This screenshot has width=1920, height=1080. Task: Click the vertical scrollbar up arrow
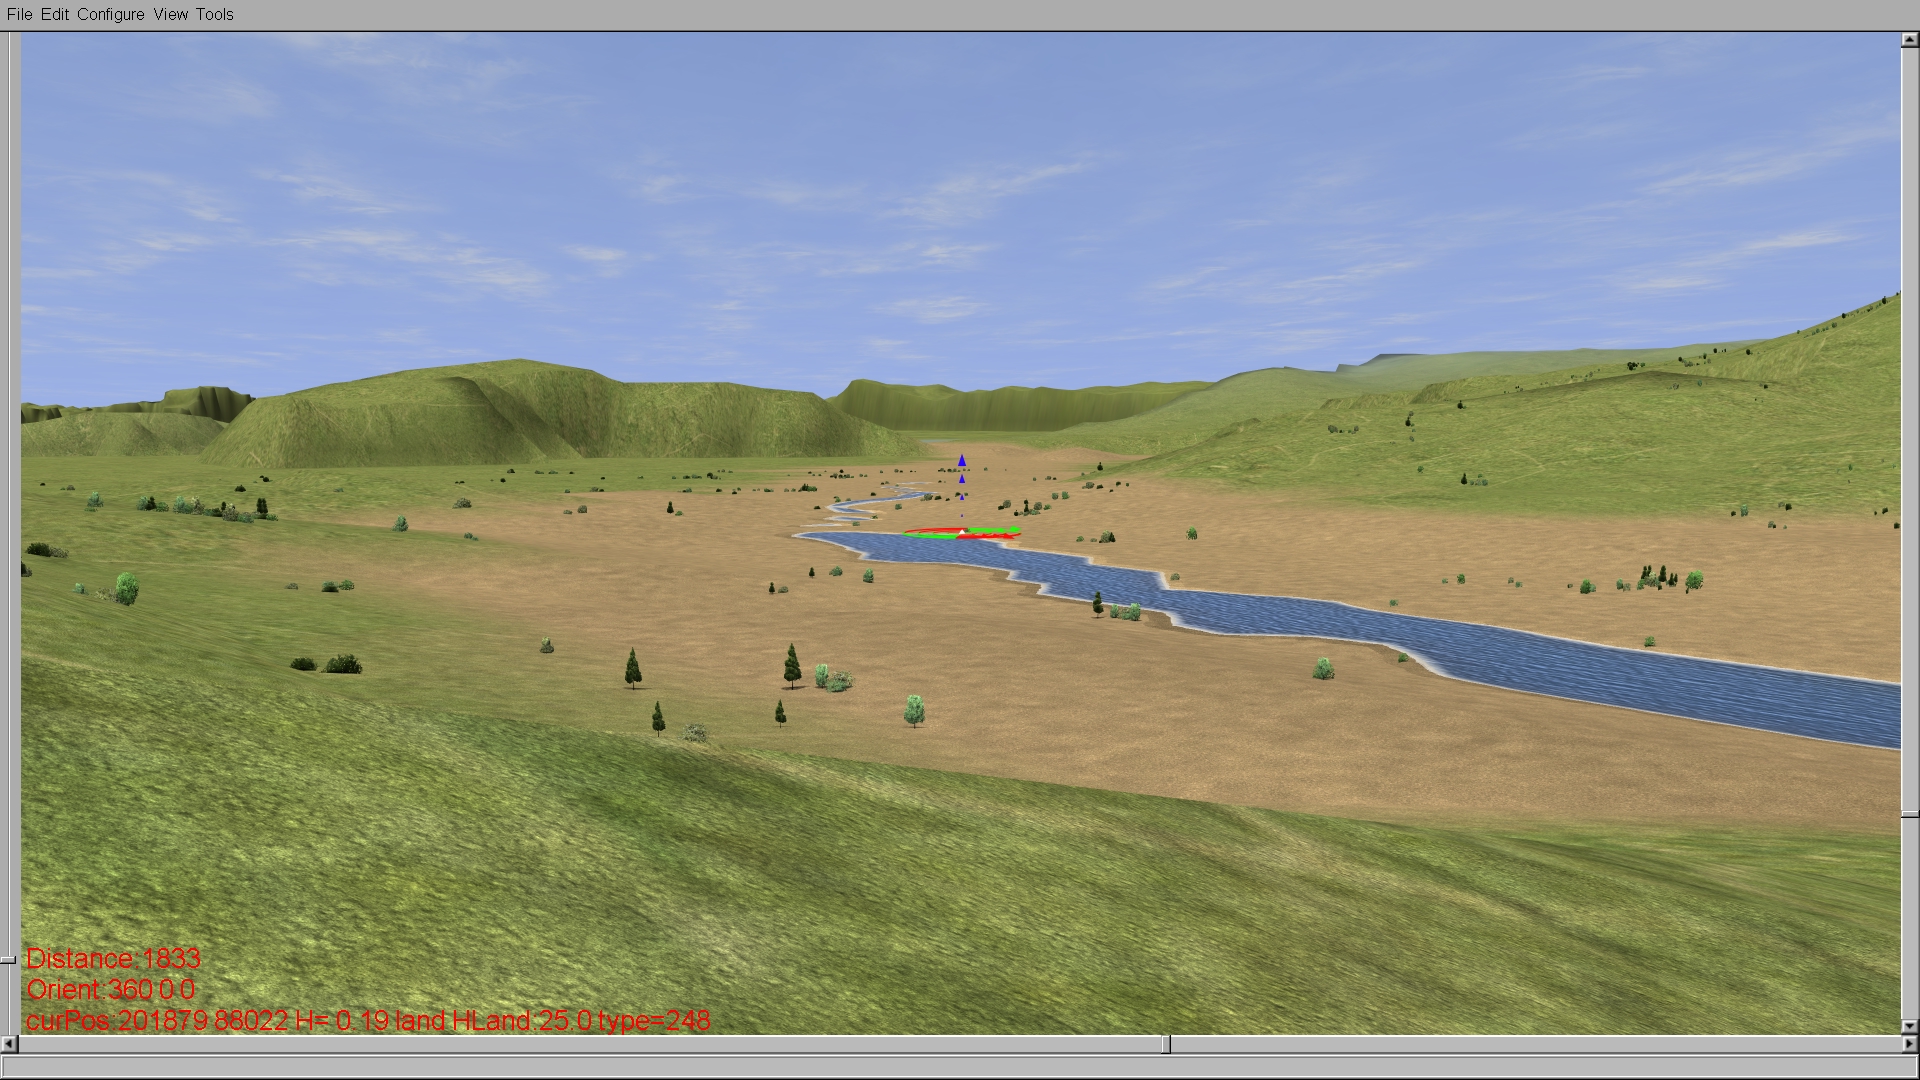1909,41
